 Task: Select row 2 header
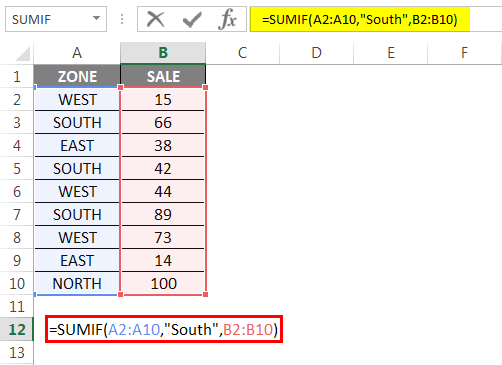point(17,100)
